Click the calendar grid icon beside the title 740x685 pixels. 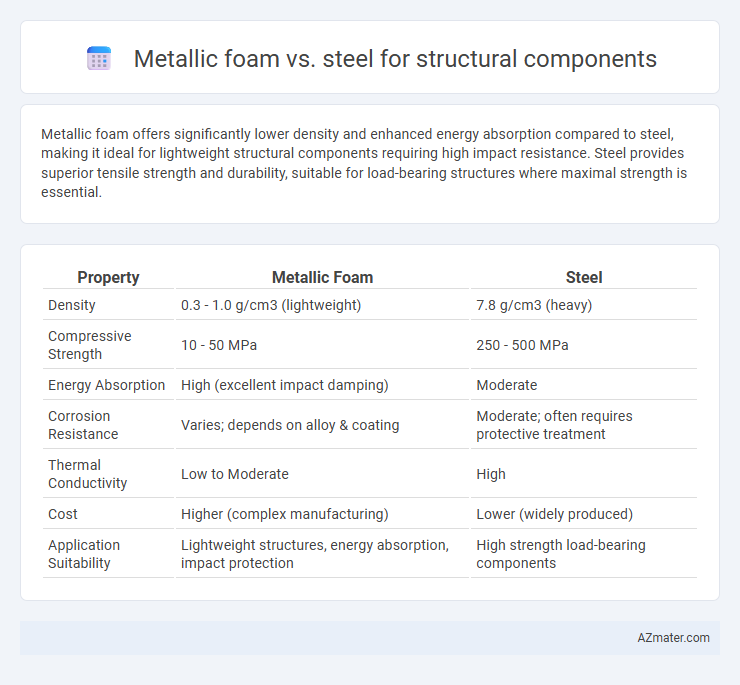pos(99,59)
